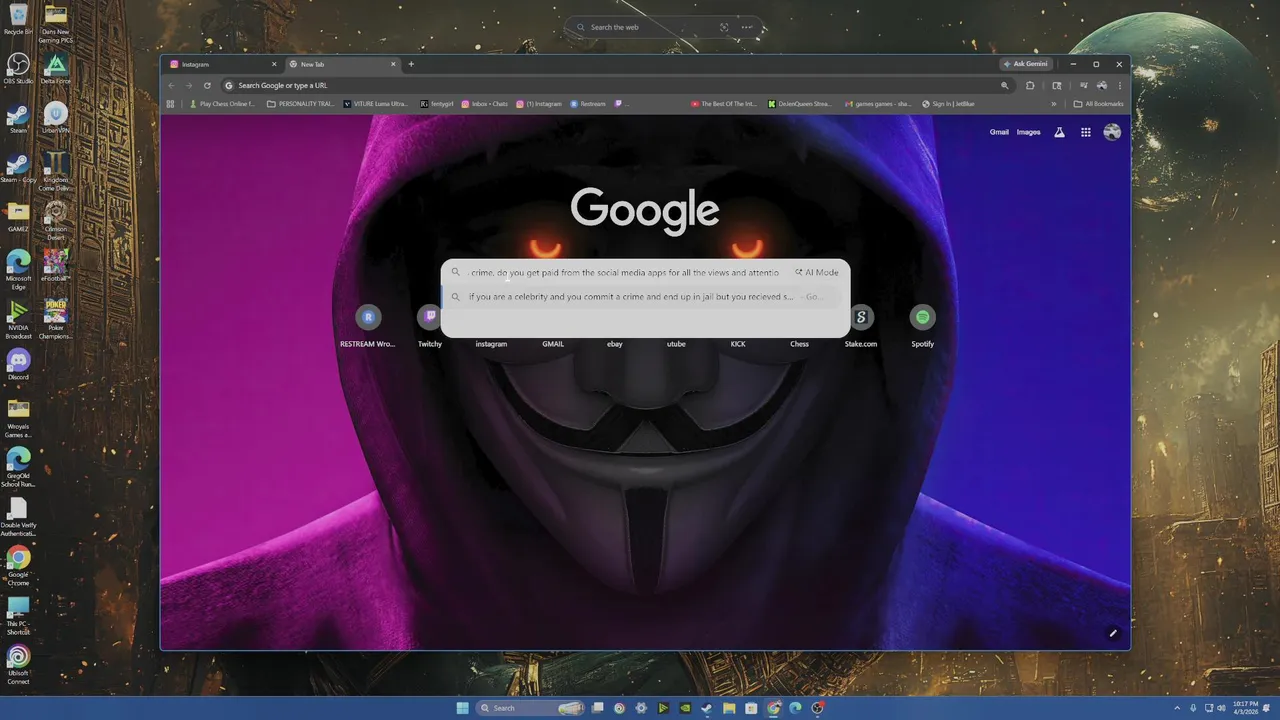The width and height of the screenshot is (1280, 720).
Task: Open Google Chrome desktop shortcut
Action: pos(18,564)
